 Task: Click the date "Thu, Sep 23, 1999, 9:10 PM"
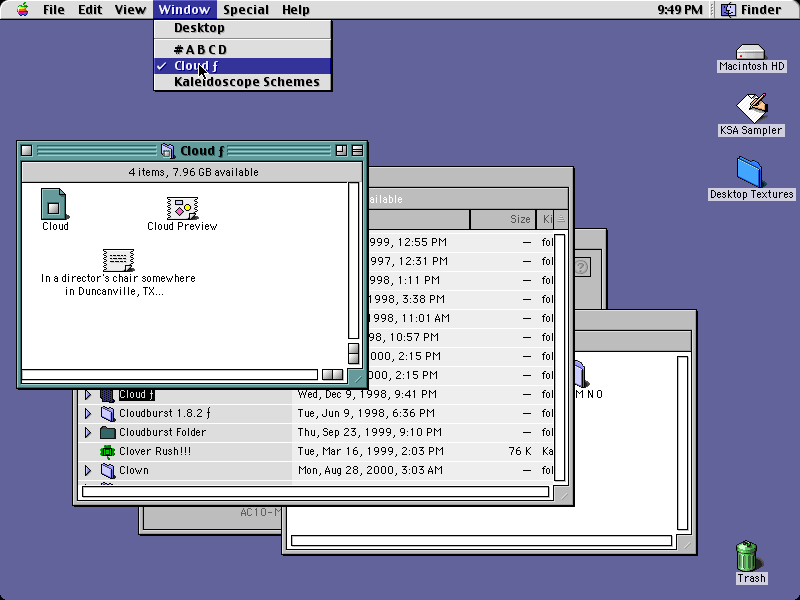point(370,433)
